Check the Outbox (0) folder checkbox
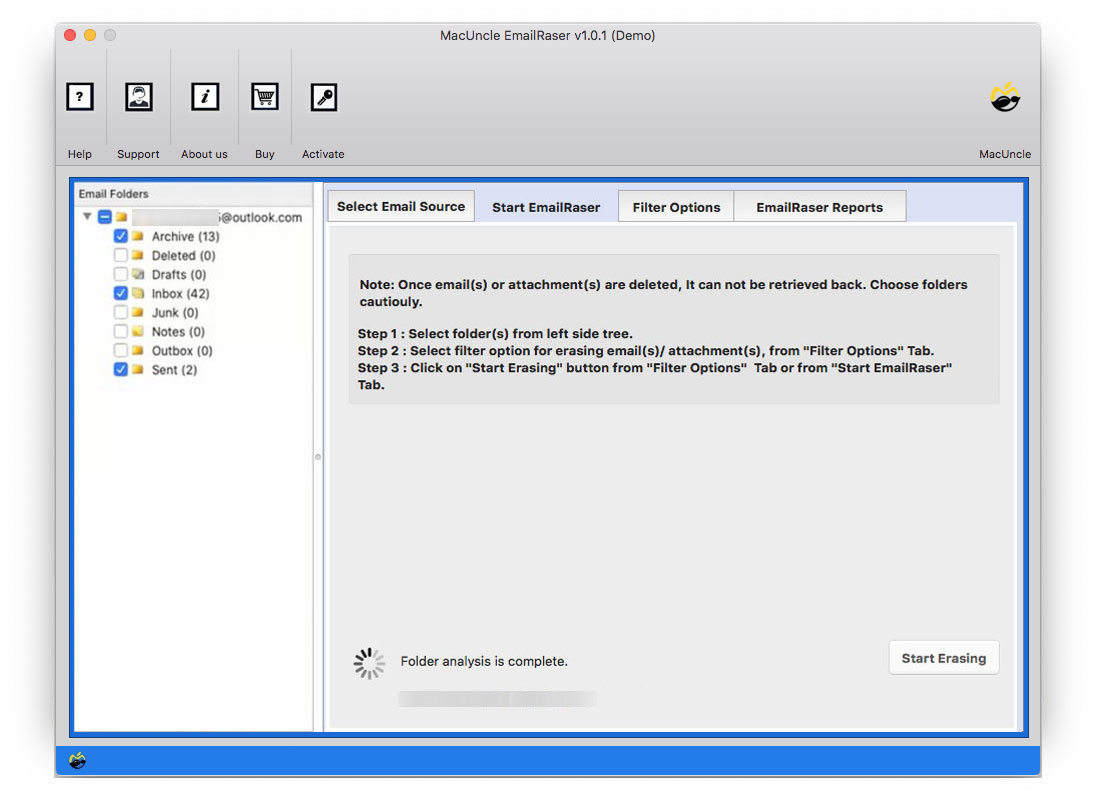The width and height of the screenshot is (1096, 799). [120, 350]
